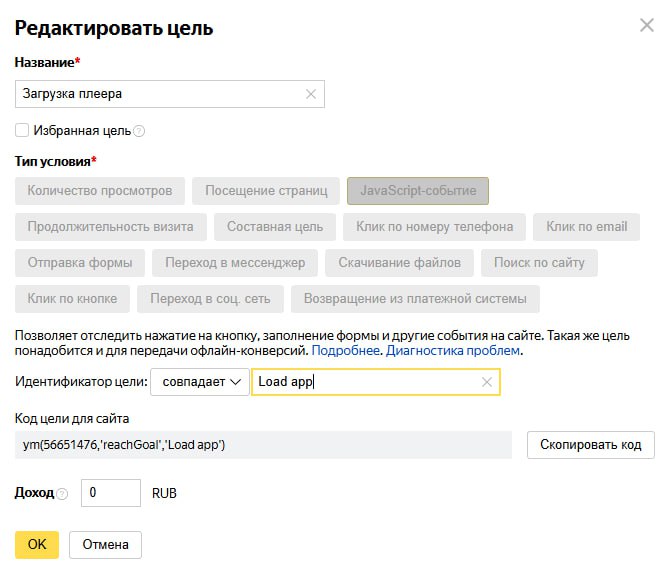
Task: Open the Диагностика проблем link
Action: pos(453,351)
